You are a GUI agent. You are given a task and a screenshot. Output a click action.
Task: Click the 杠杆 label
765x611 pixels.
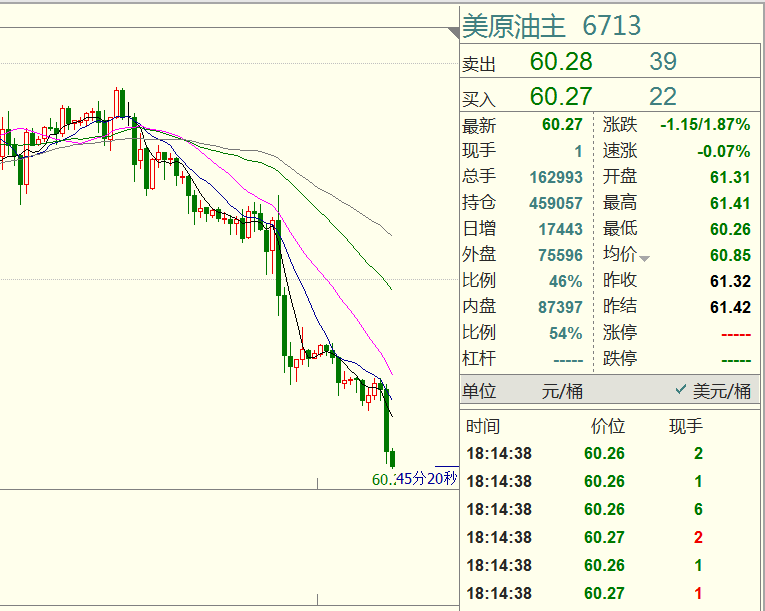tap(479, 358)
